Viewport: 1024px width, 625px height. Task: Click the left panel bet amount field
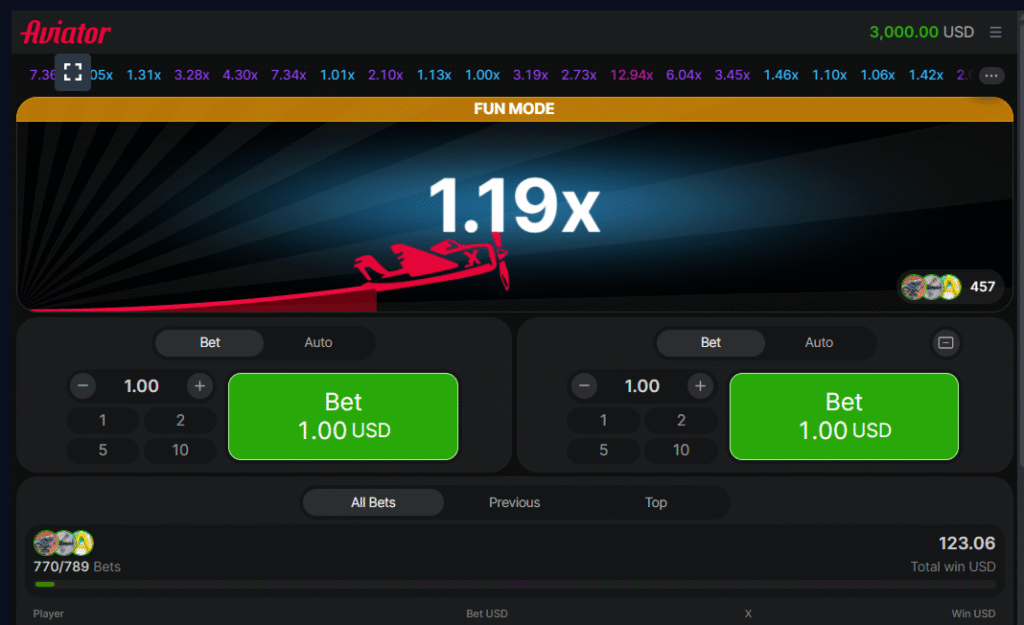pyautogui.click(x=142, y=386)
